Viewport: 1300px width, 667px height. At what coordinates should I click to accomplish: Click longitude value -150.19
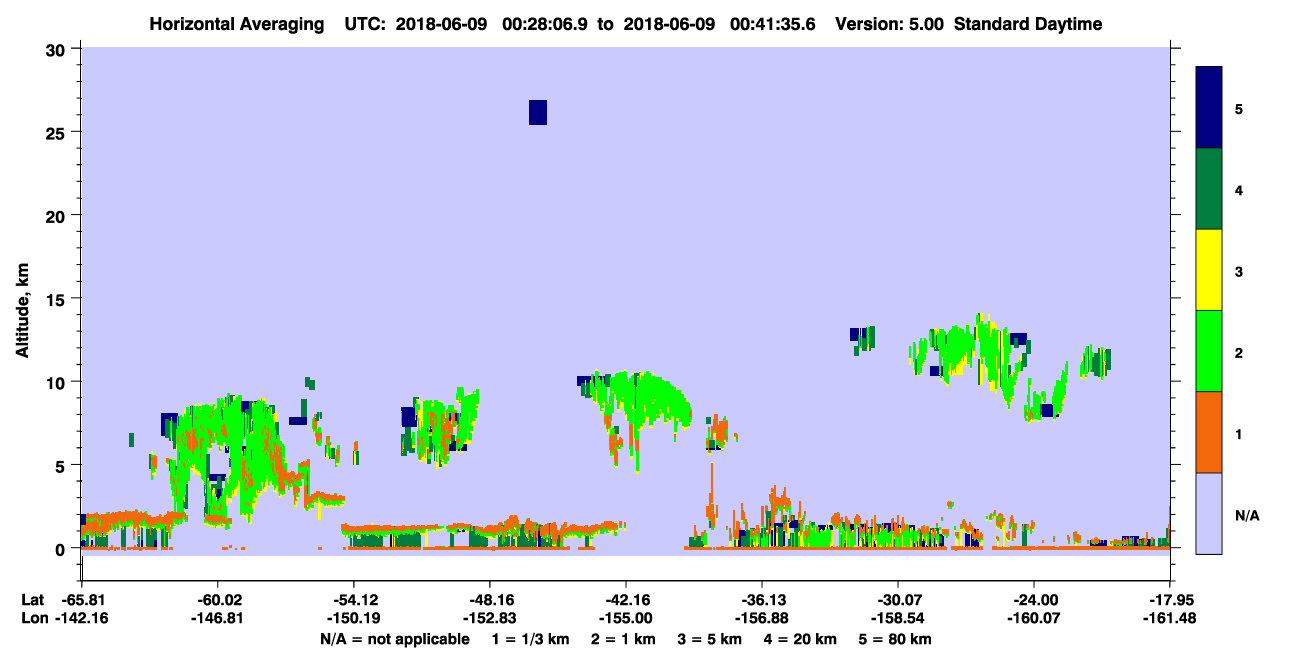(353, 619)
